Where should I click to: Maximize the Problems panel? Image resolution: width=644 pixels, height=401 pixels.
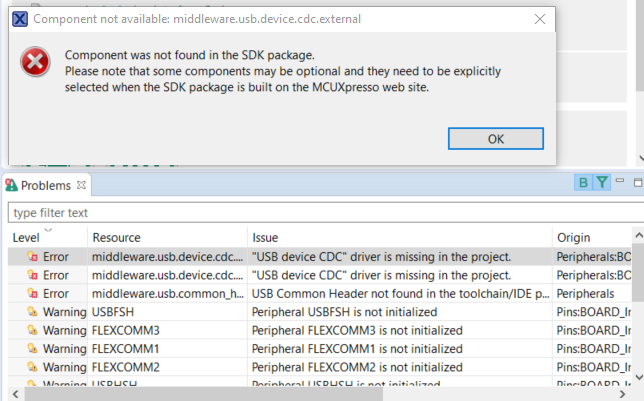[x=637, y=181]
